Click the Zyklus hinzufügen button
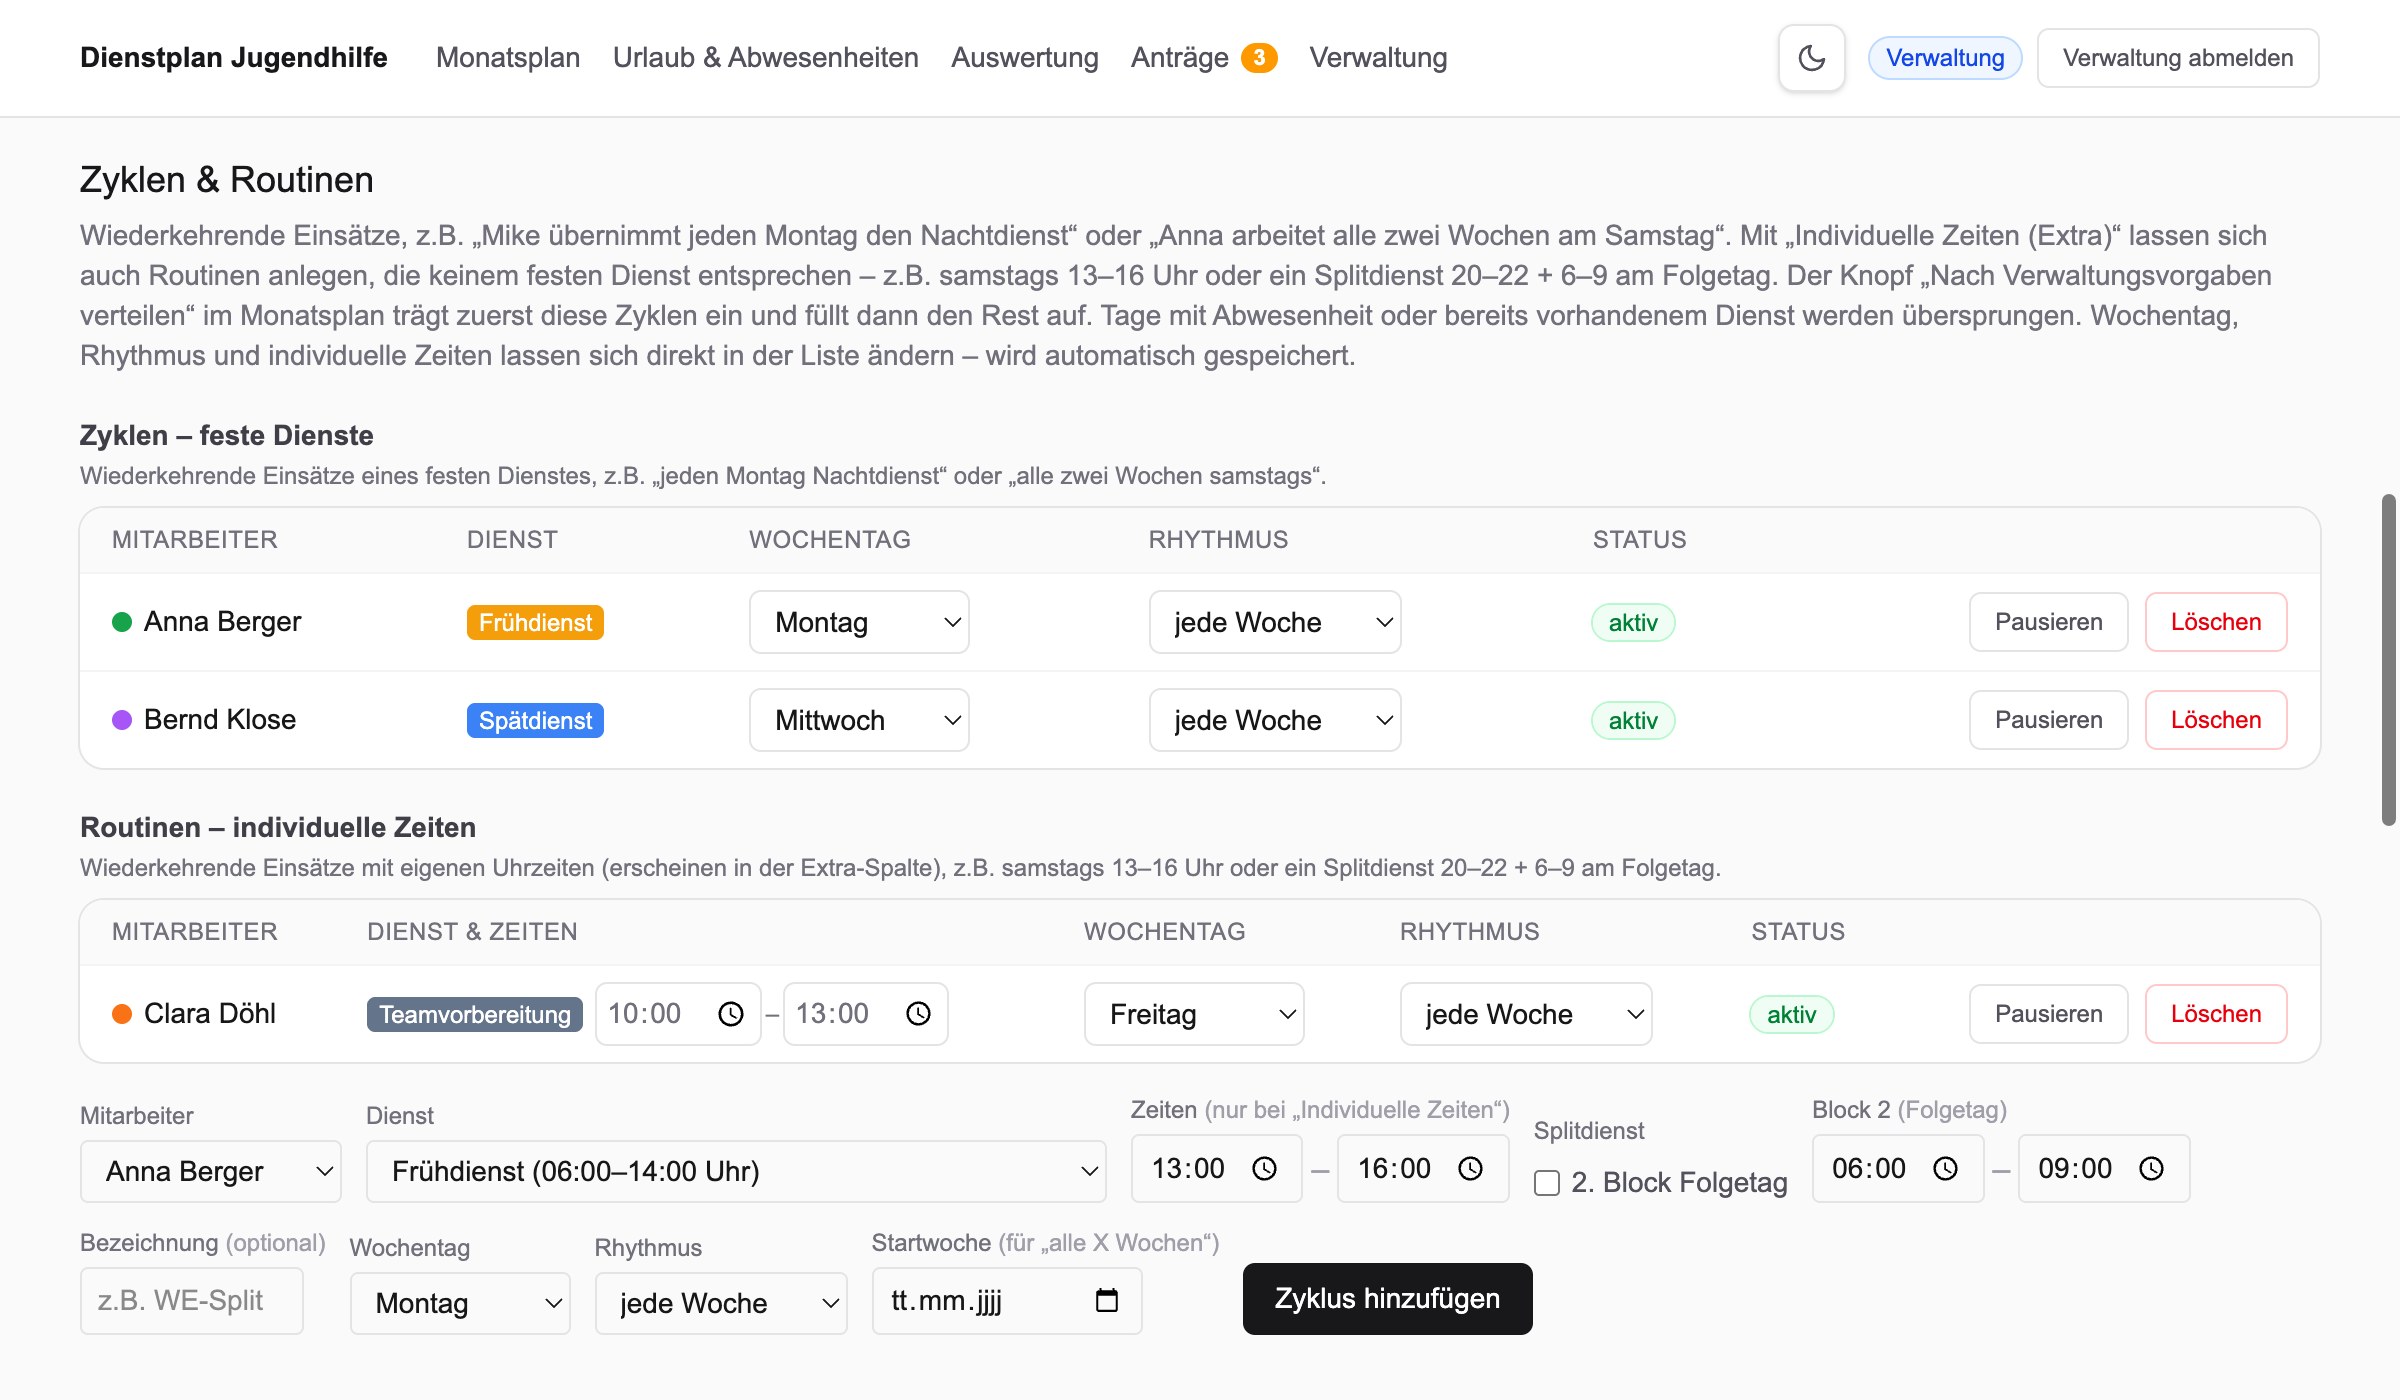This screenshot has height=1400, width=2400. coord(1387,1298)
